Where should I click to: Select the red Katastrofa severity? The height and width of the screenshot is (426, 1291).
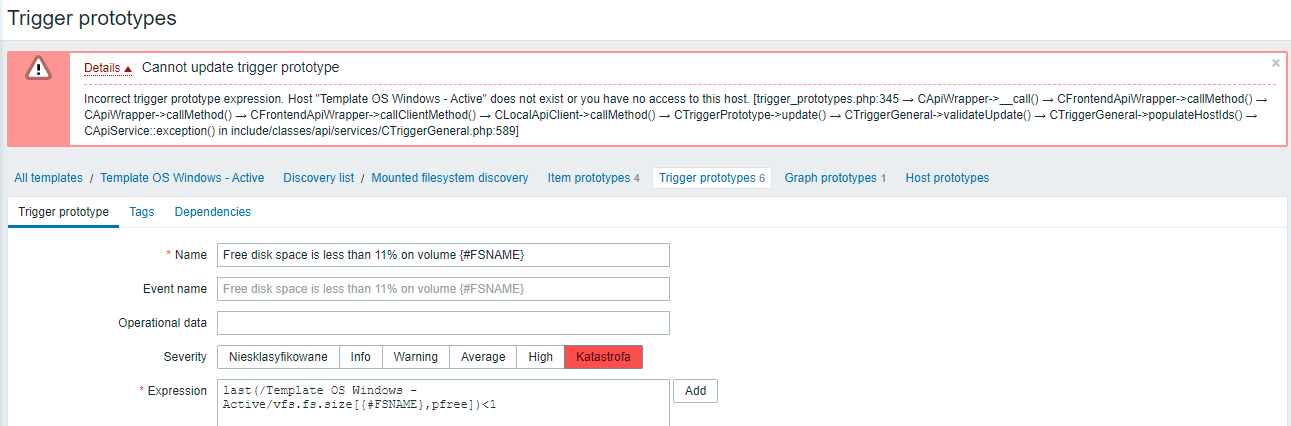tap(604, 357)
